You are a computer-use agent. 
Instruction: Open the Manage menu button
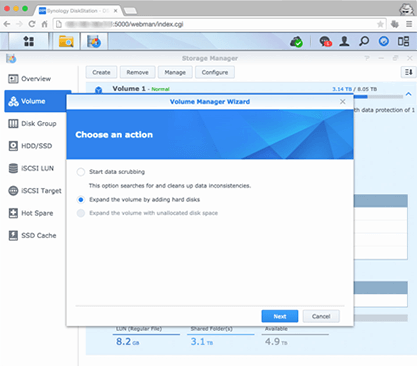(175, 72)
